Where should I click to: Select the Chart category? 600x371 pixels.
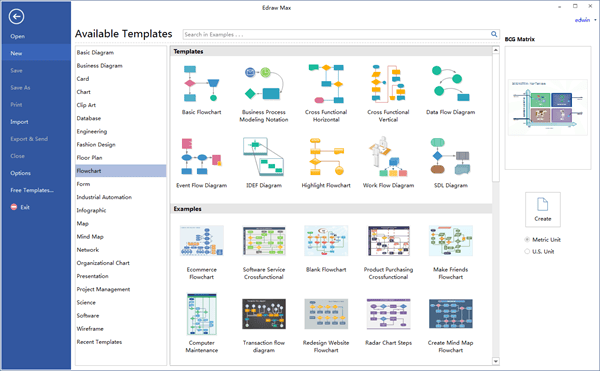[x=121, y=92]
